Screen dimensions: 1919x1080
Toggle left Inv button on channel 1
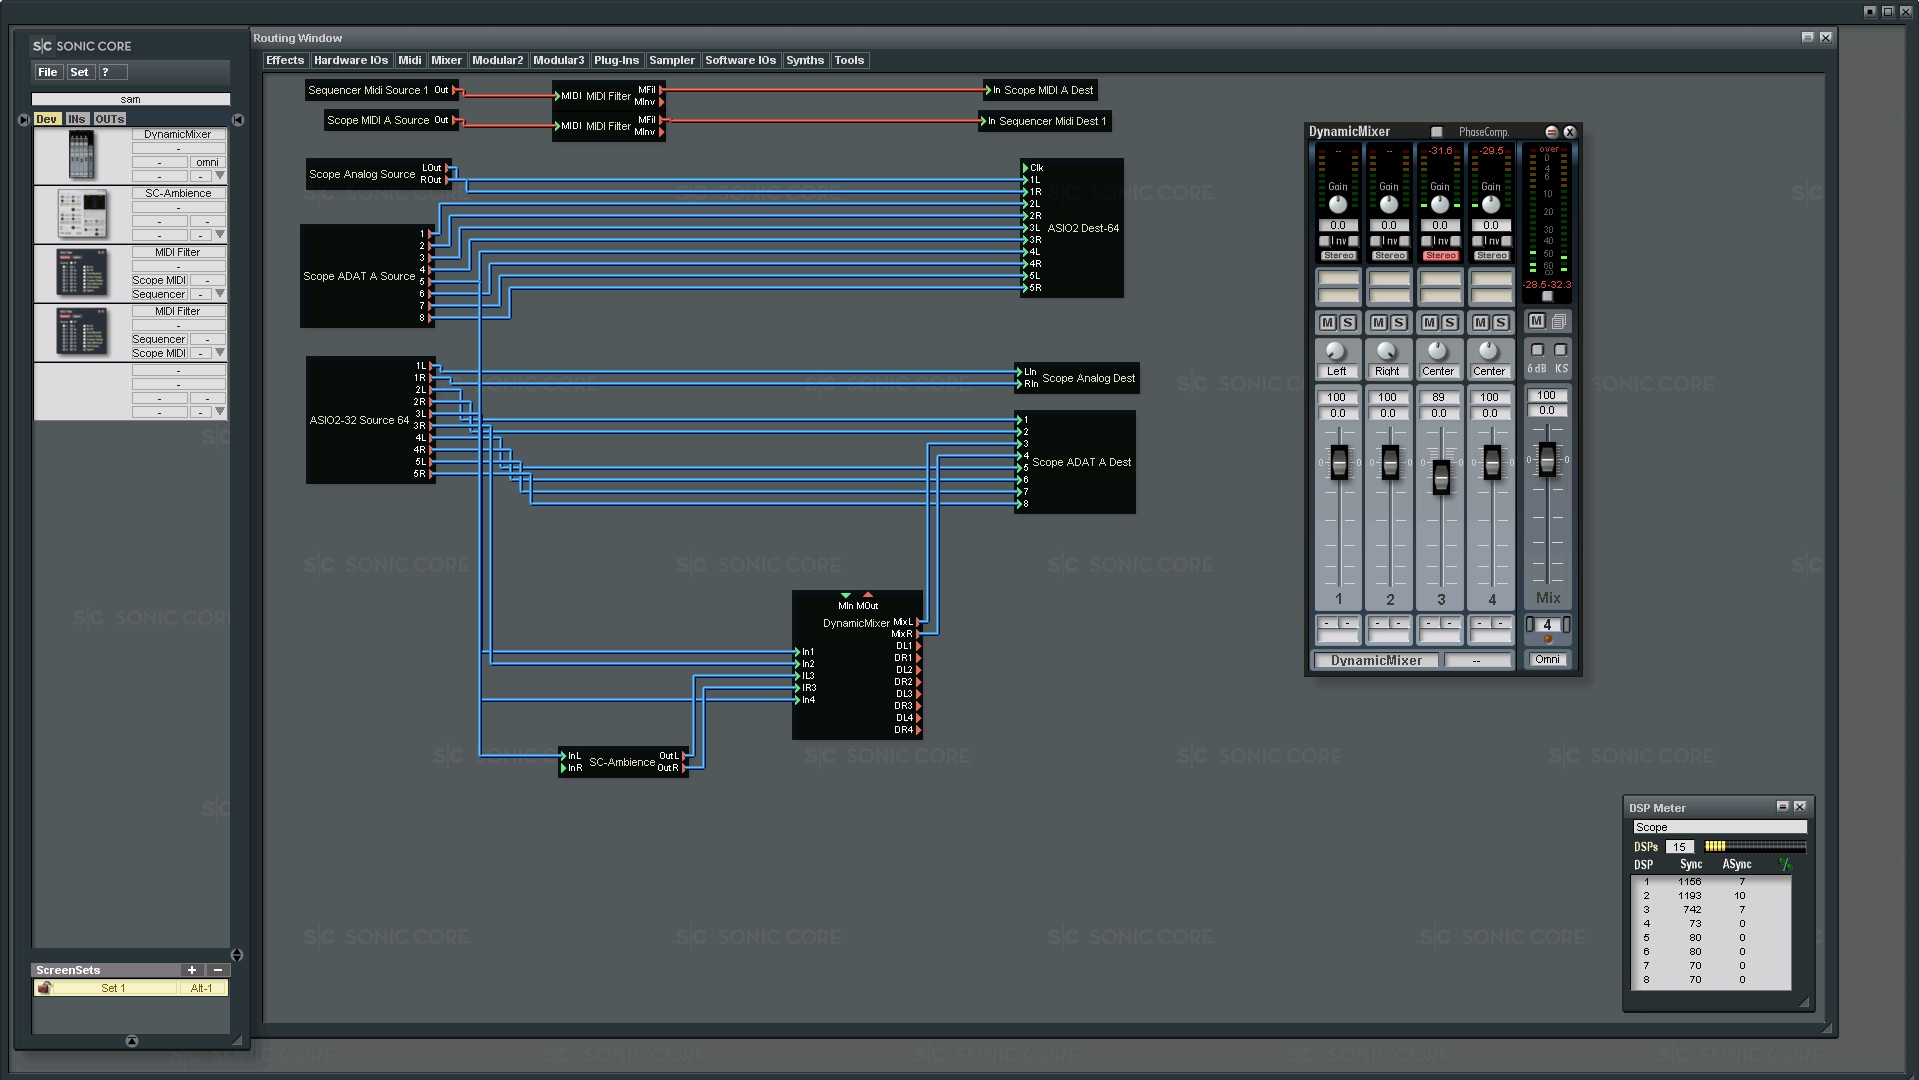(1324, 241)
